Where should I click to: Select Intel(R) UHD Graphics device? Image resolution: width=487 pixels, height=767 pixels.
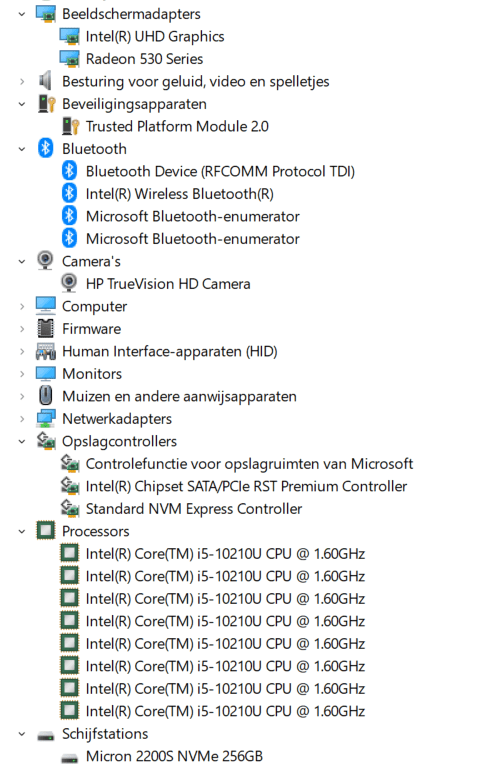[x=155, y=36]
